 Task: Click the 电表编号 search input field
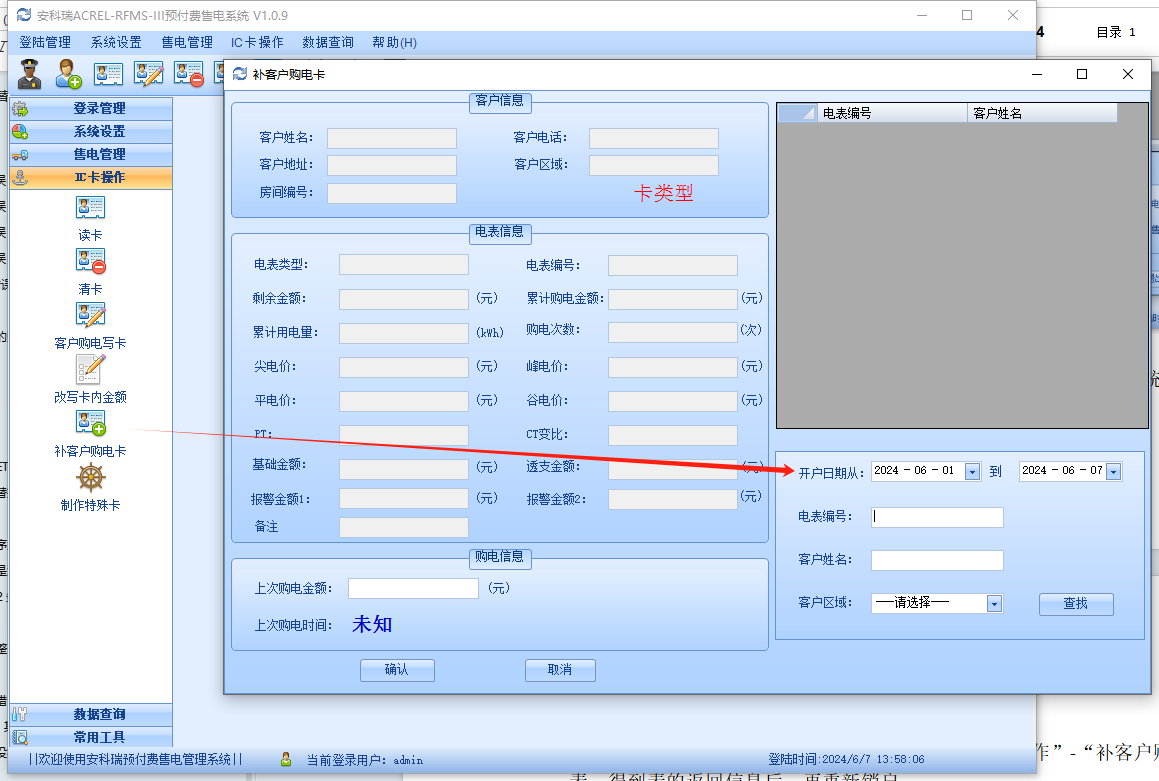(x=936, y=517)
